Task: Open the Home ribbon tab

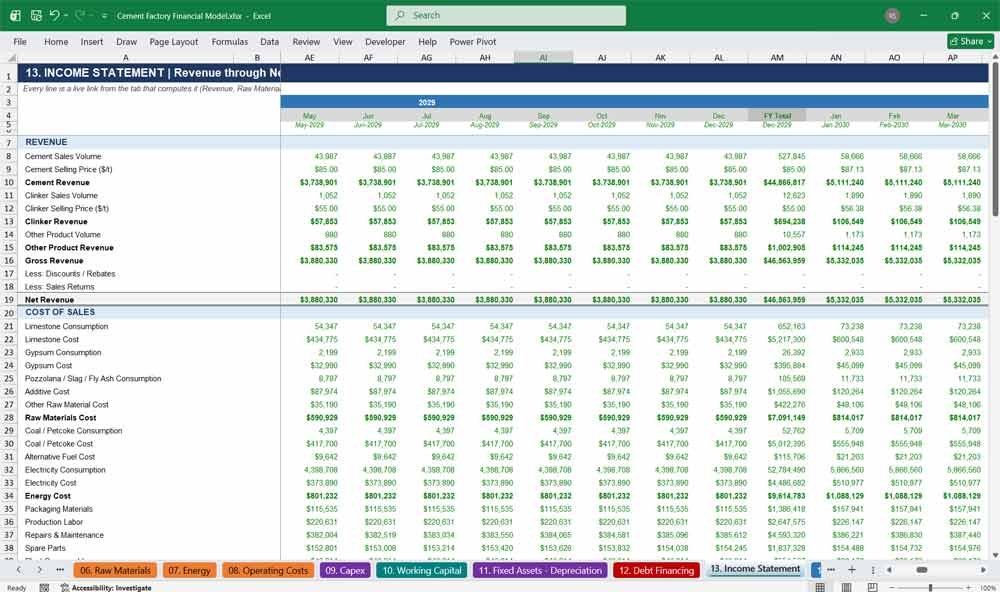Action: [56, 41]
